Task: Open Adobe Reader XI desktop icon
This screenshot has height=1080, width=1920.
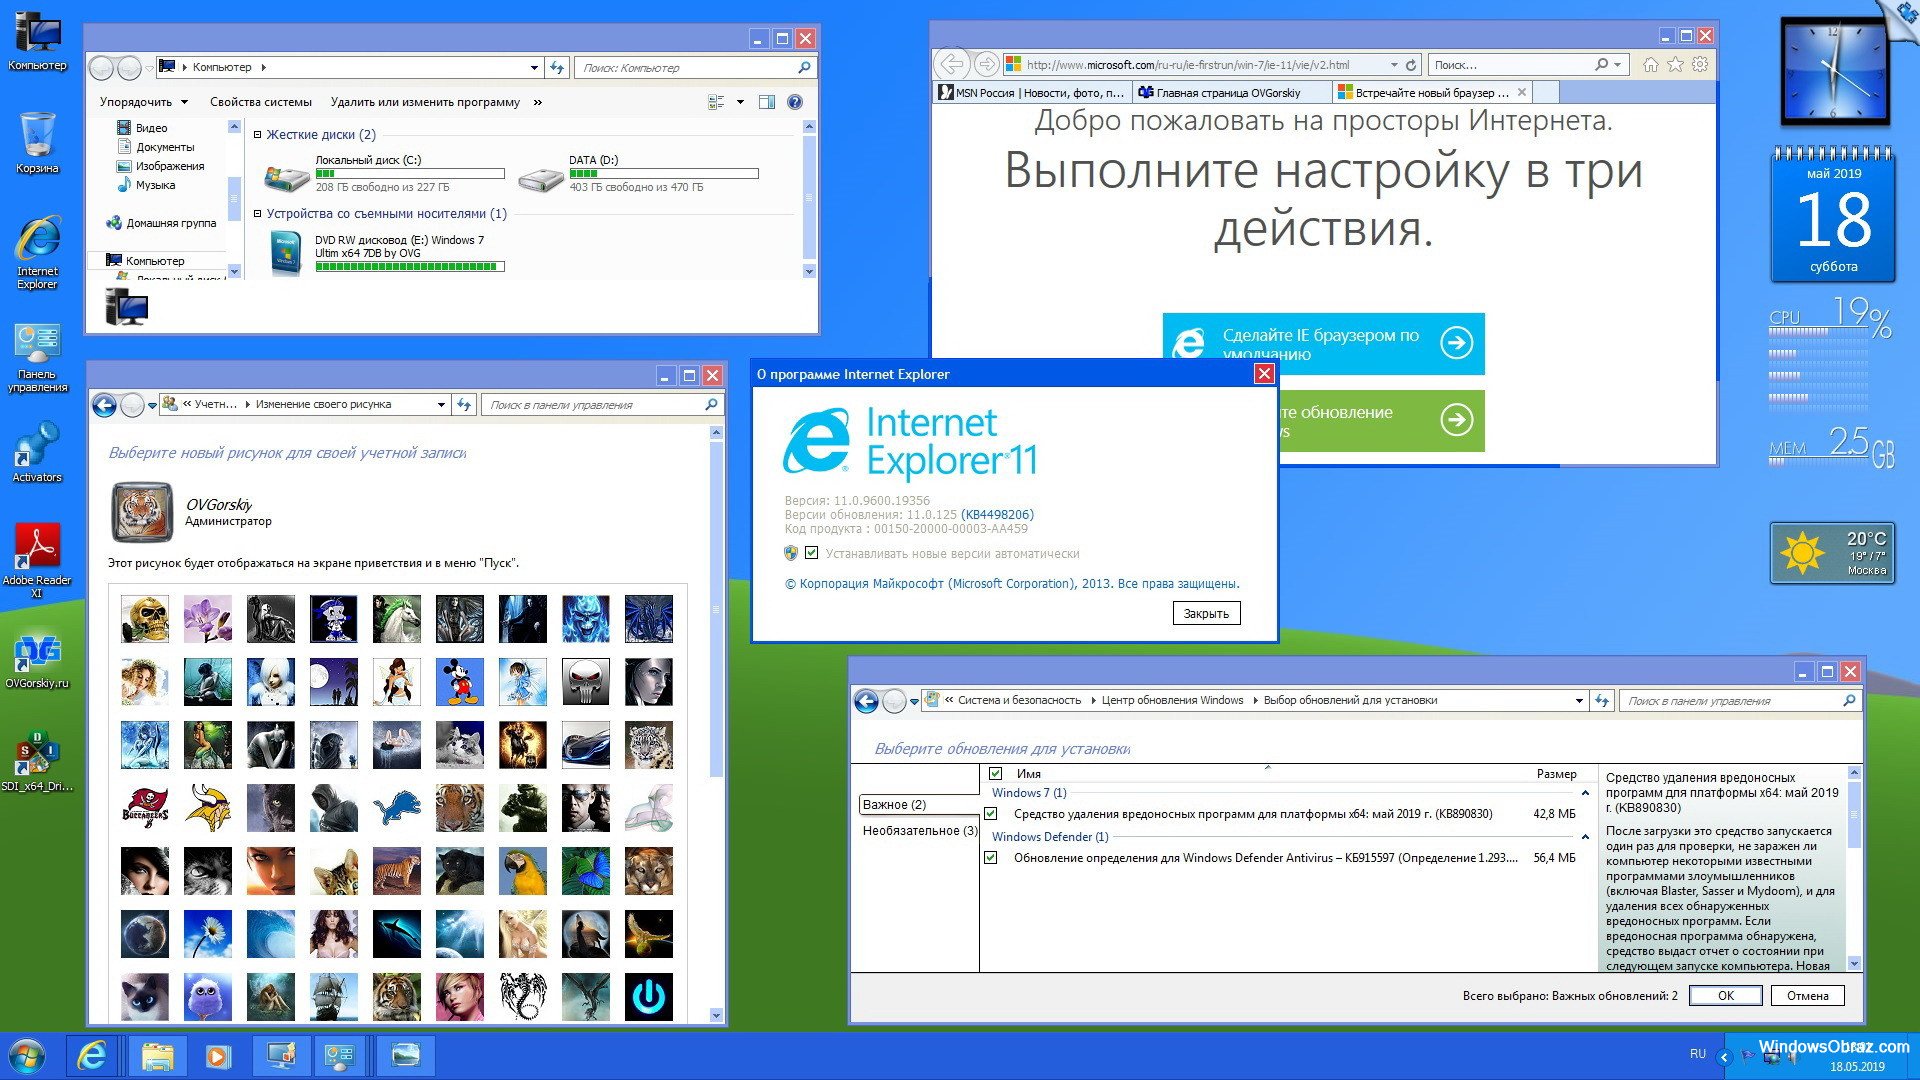Action: pyautogui.click(x=37, y=548)
